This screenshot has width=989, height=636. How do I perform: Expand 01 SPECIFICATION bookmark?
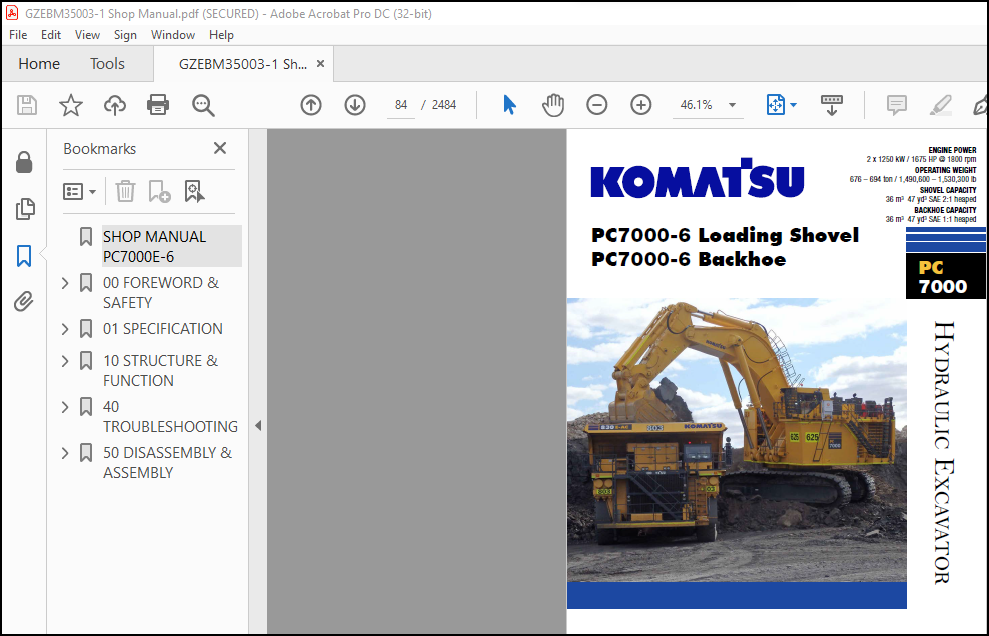[x=65, y=329]
